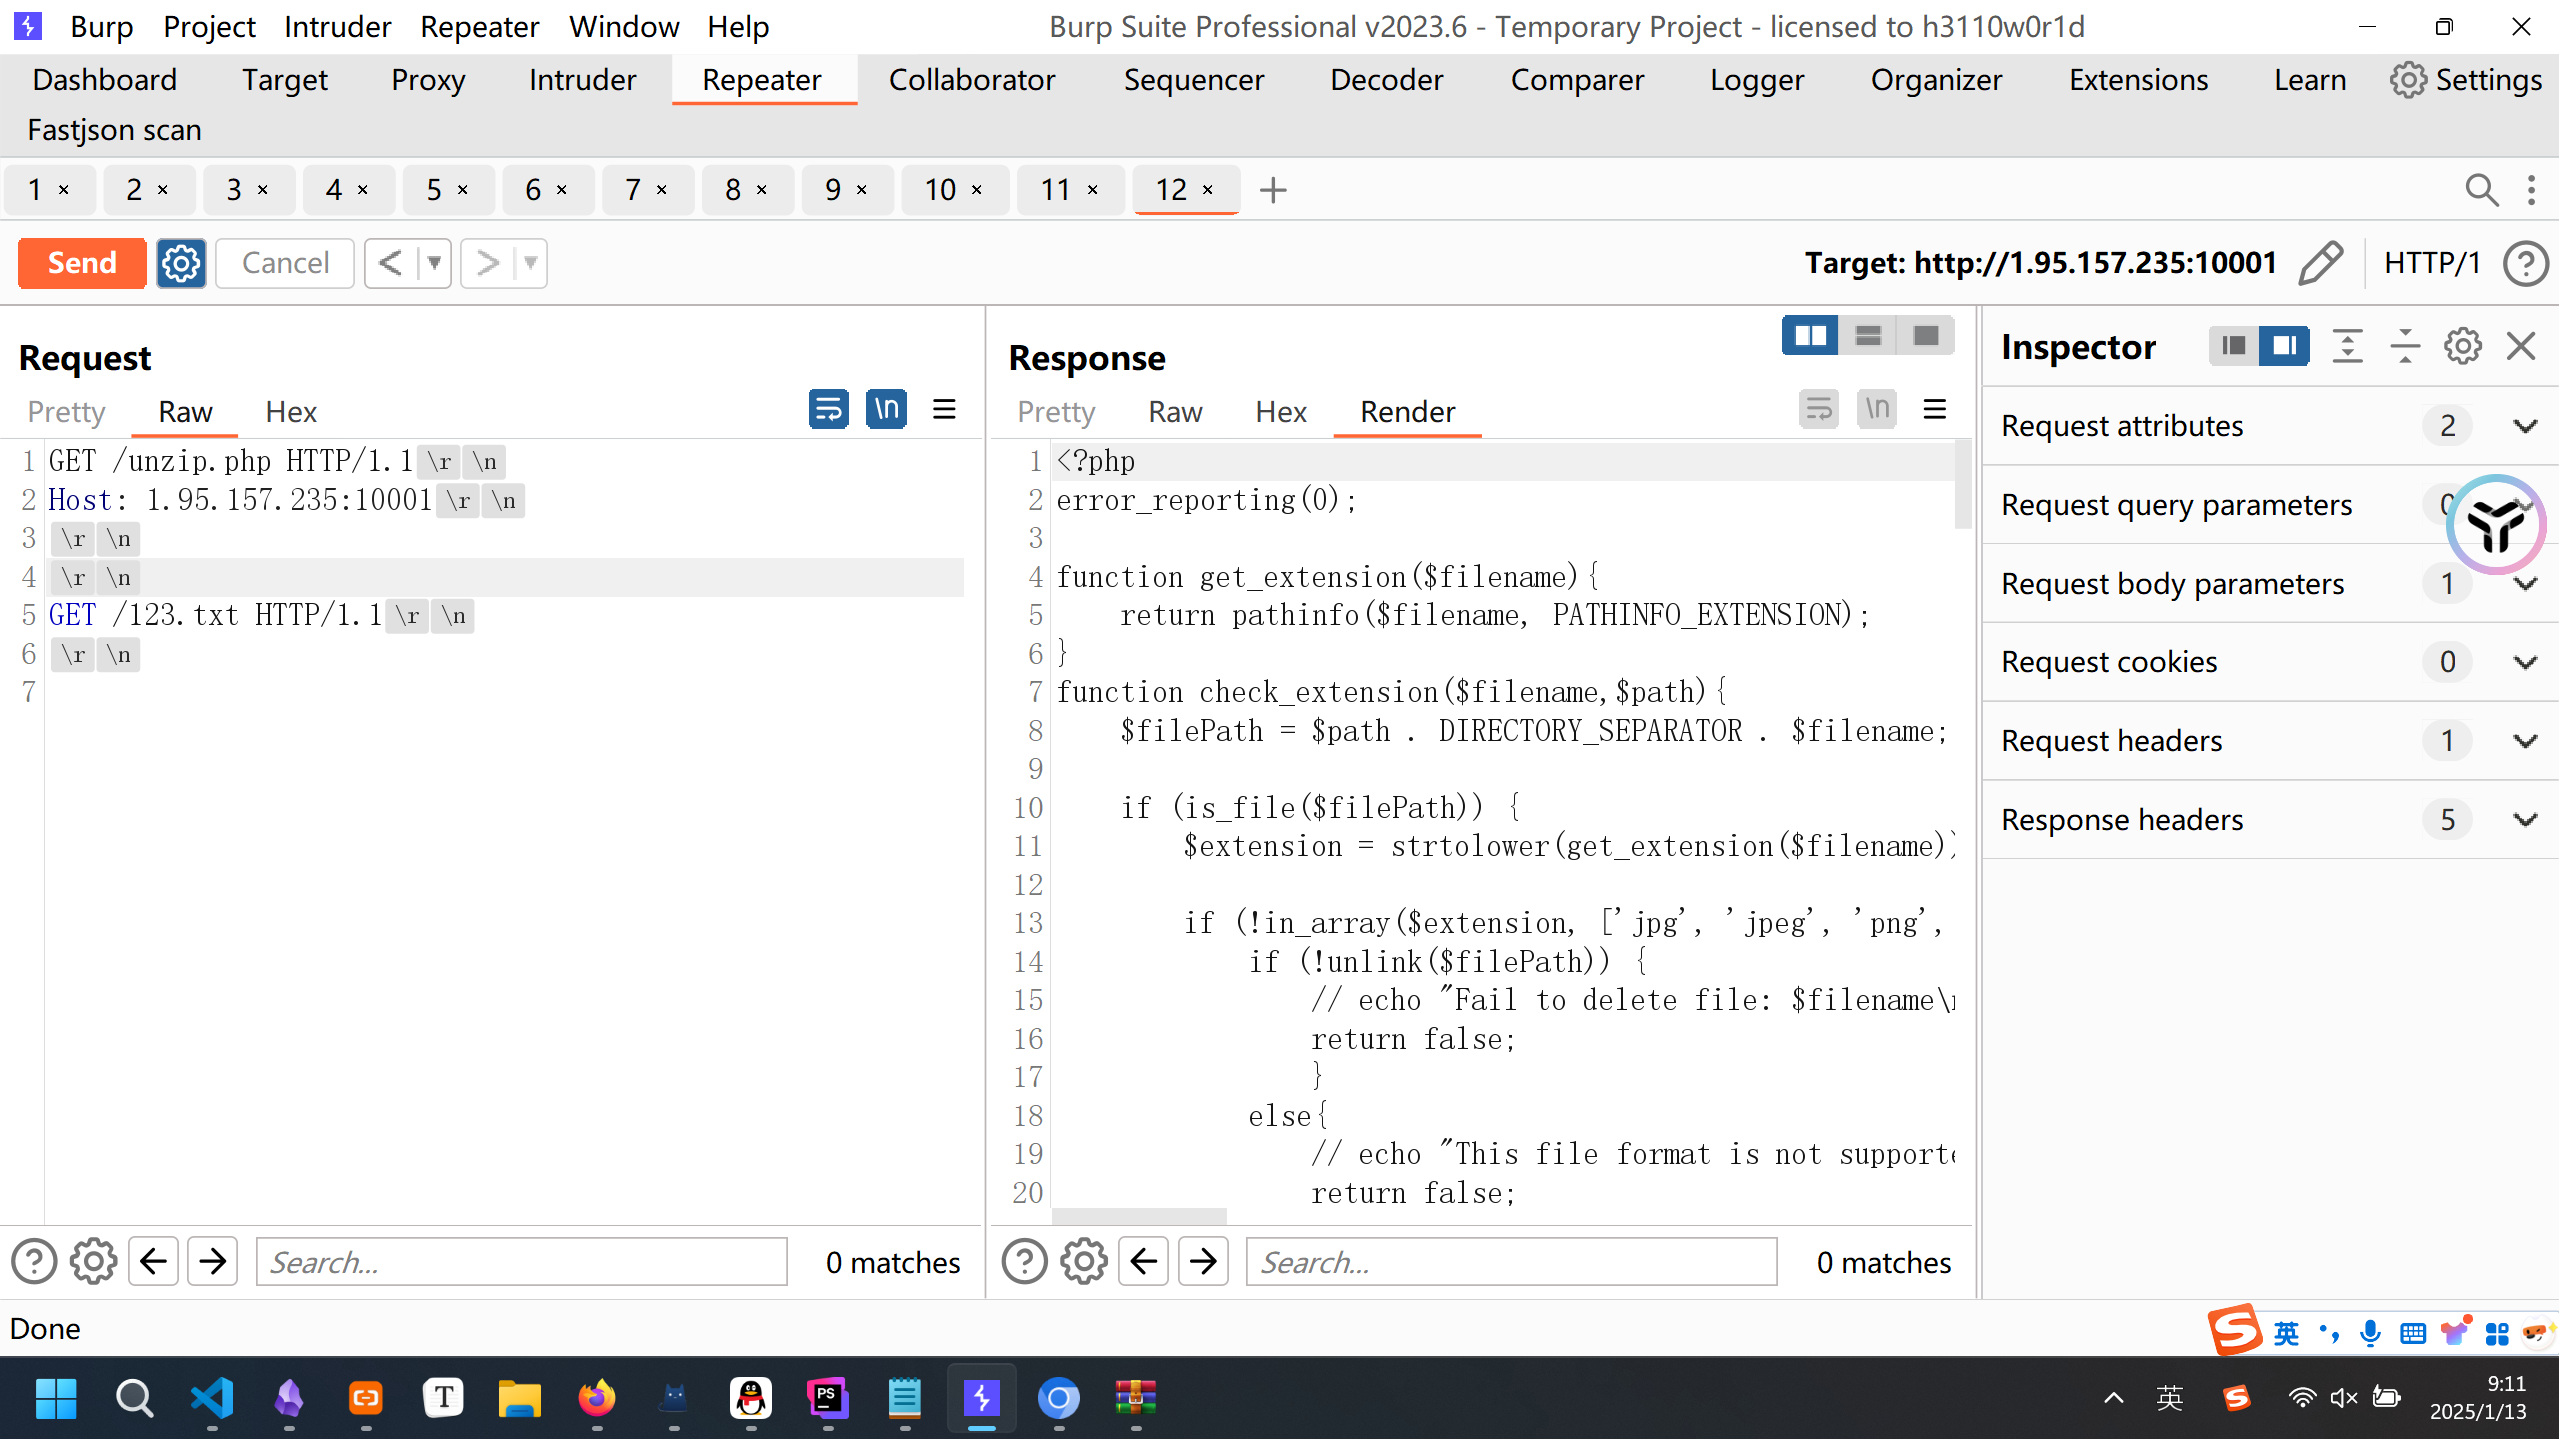Open the history back dropdown arrow
Viewport: 2559px width, 1439px height.
point(434,263)
